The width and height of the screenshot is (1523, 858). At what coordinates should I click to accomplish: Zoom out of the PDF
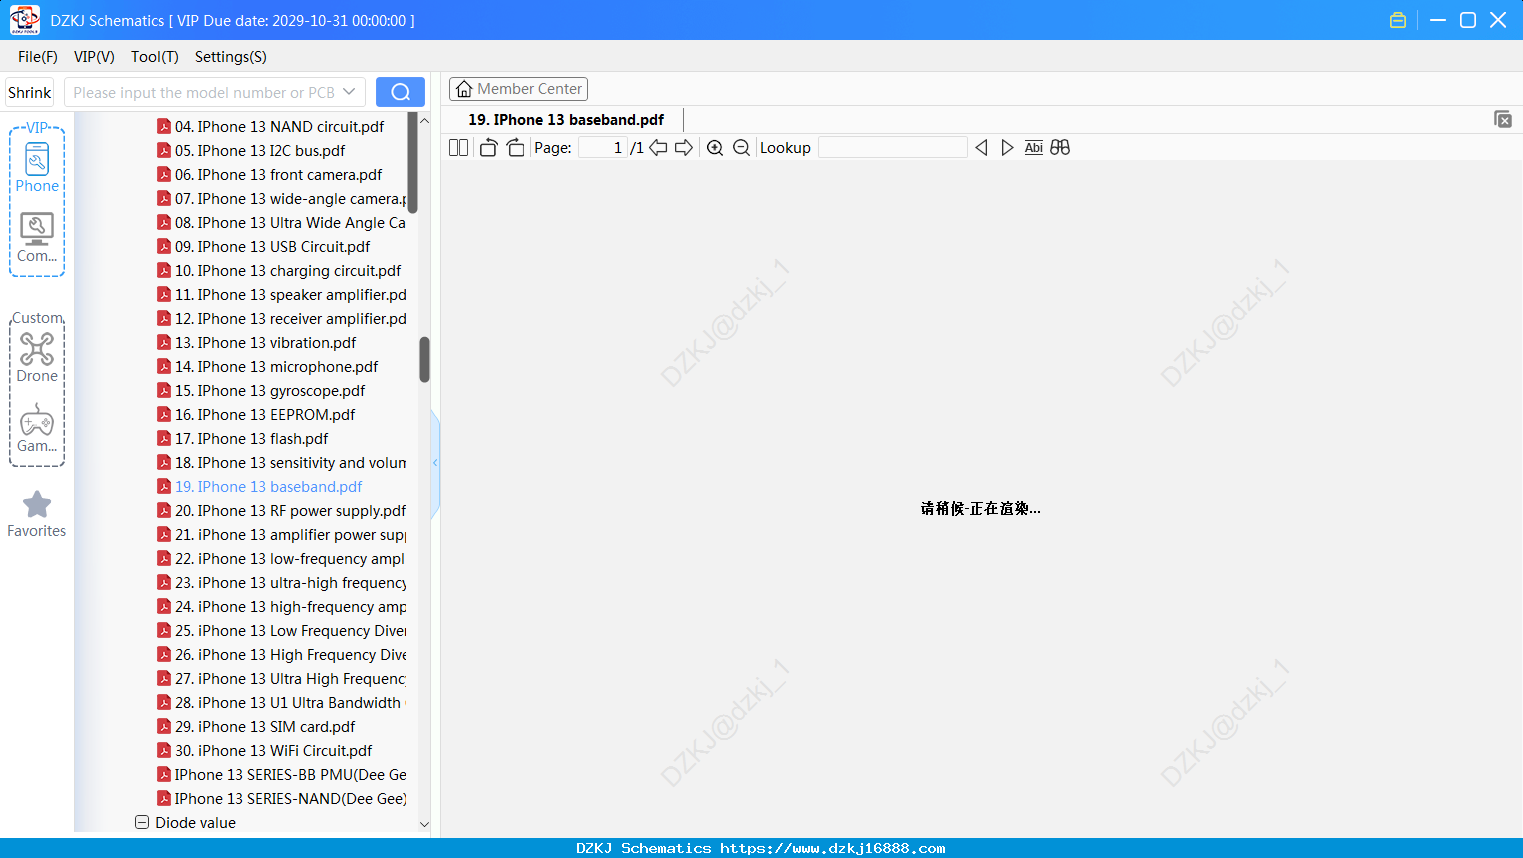(x=741, y=148)
